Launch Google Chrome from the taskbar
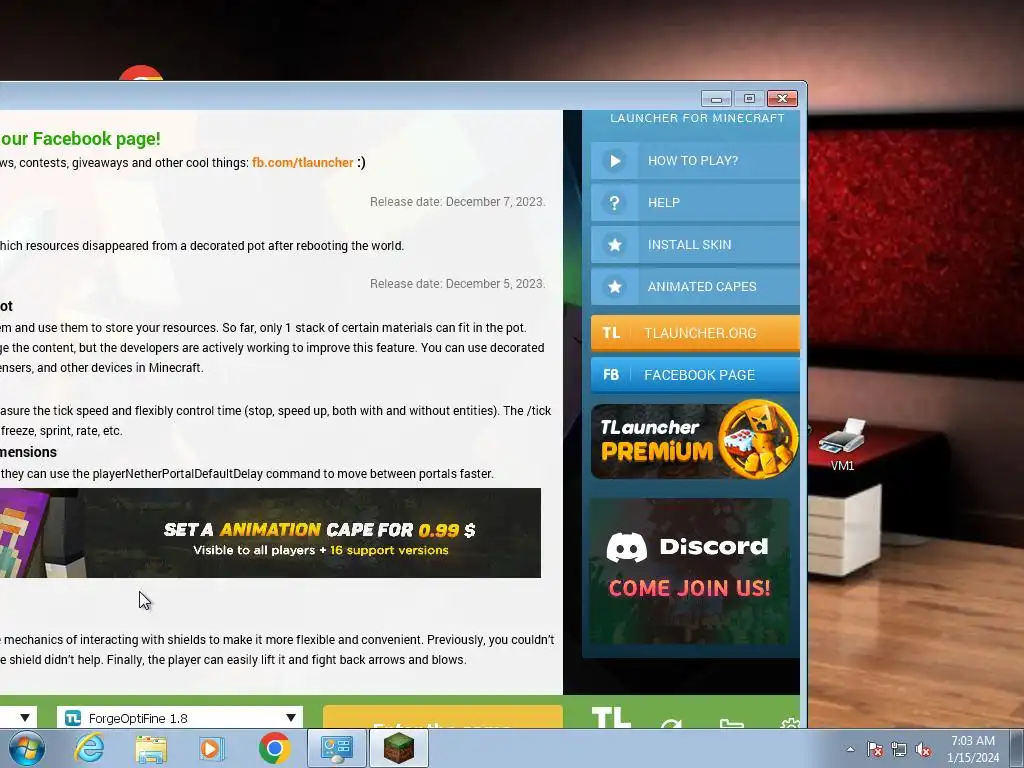 click(274, 748)
